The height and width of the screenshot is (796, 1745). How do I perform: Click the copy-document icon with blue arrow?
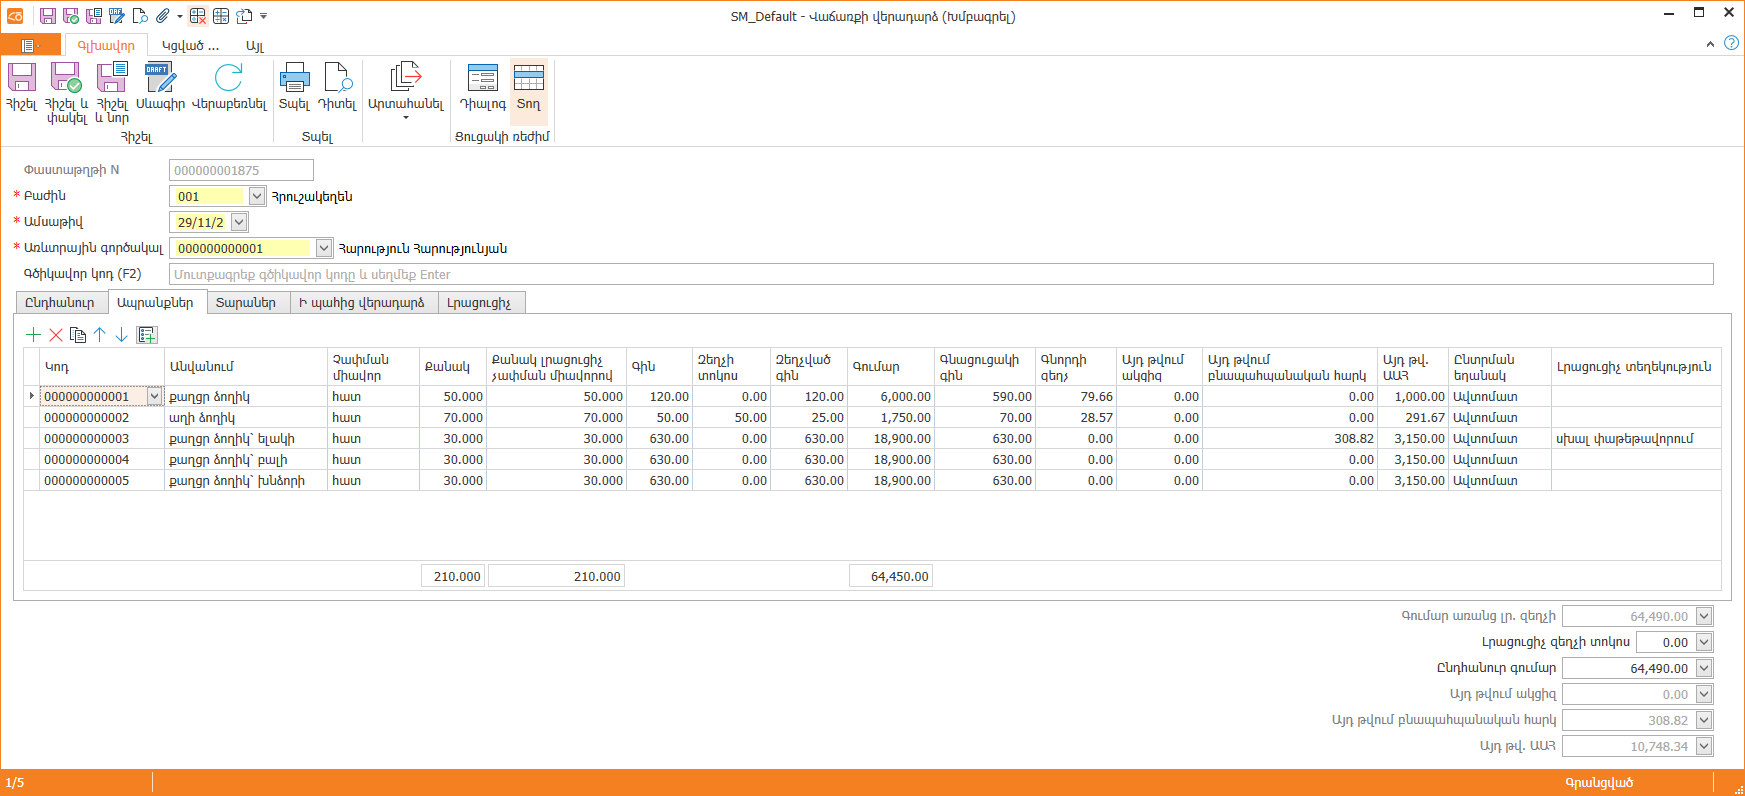point(244,16)
